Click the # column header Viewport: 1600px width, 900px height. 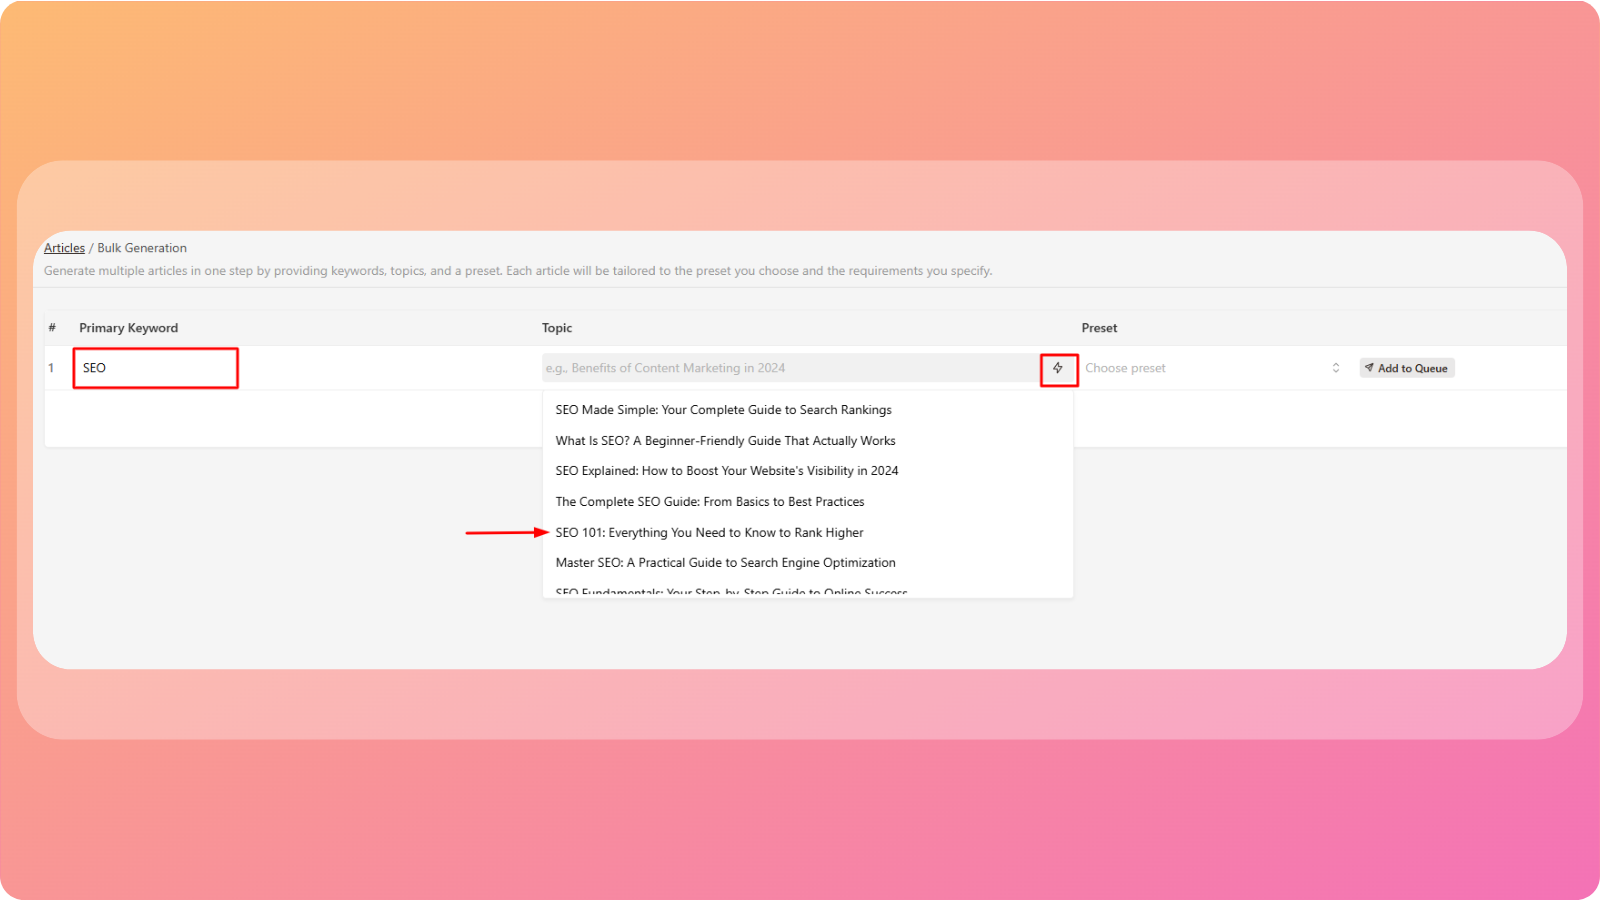click(x=52, y=328)
